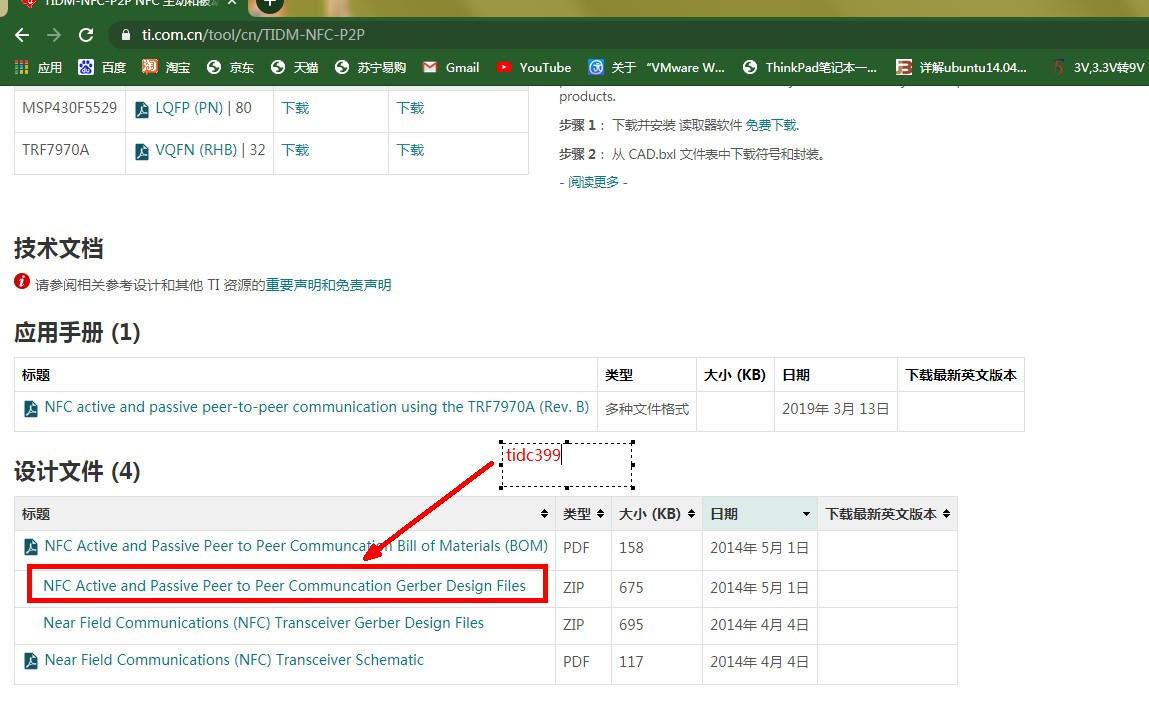Expand 阅读更多 read more link
The height and width of the screenshot is (706, 1149).
click(x=594, y=182)
